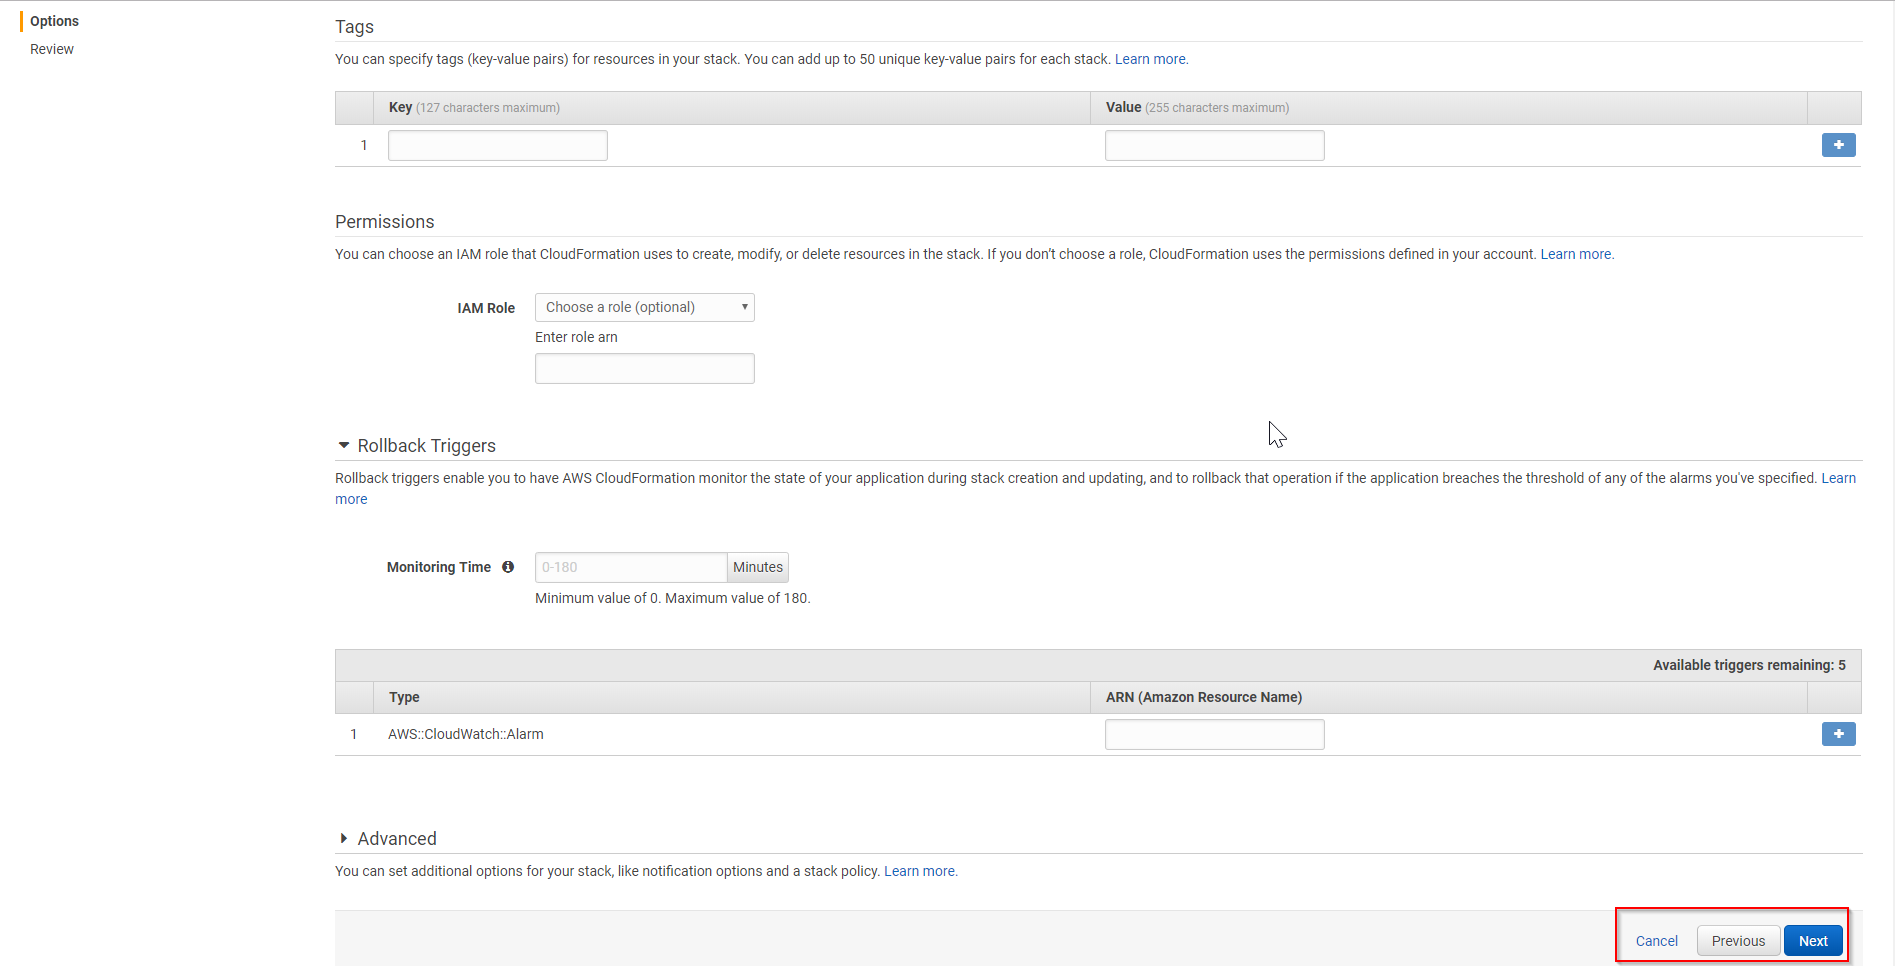Click the plus icon in Tags row
This screenshot has width=1895, height=966.
[x=1838, y=145]
